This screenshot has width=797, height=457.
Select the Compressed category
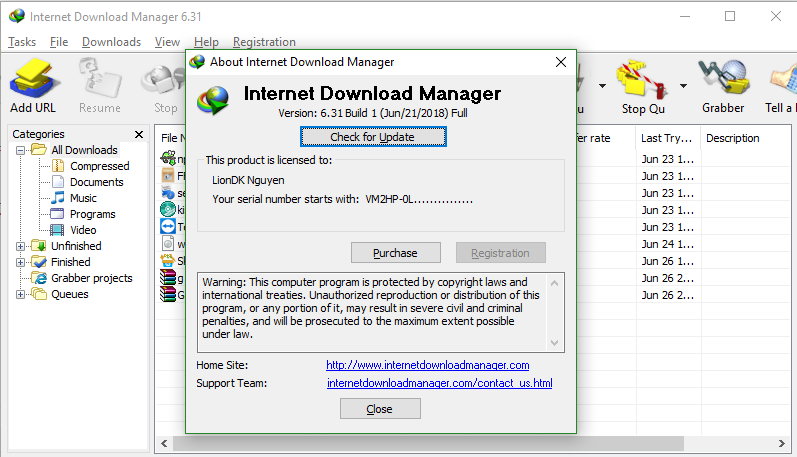coord(100,166)
